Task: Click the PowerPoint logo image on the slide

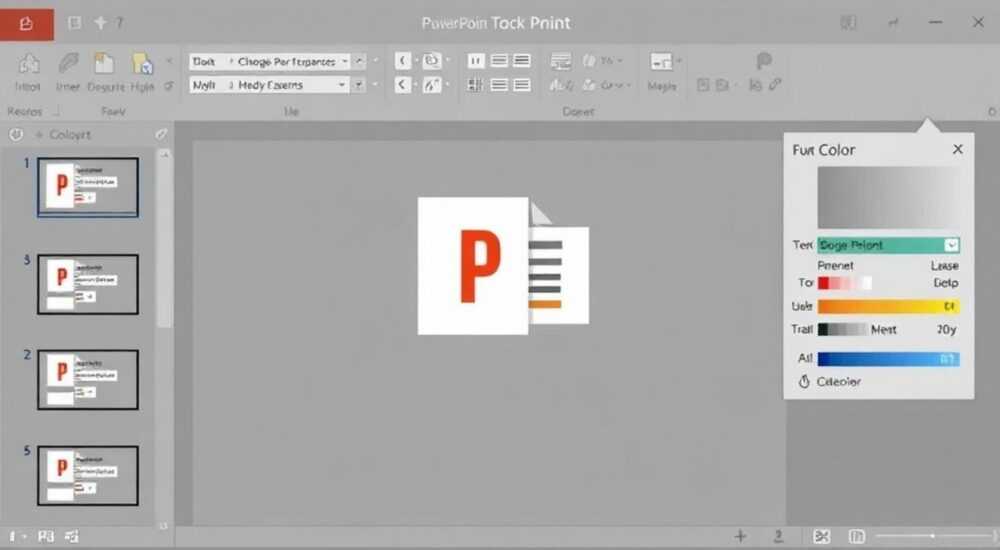Action: pos(503,265)
